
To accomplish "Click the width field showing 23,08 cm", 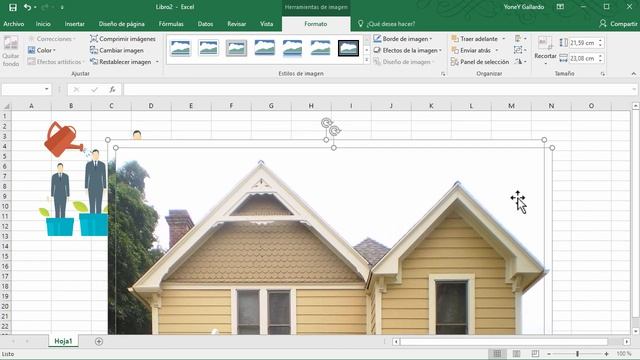I will (x=582, y=58).
